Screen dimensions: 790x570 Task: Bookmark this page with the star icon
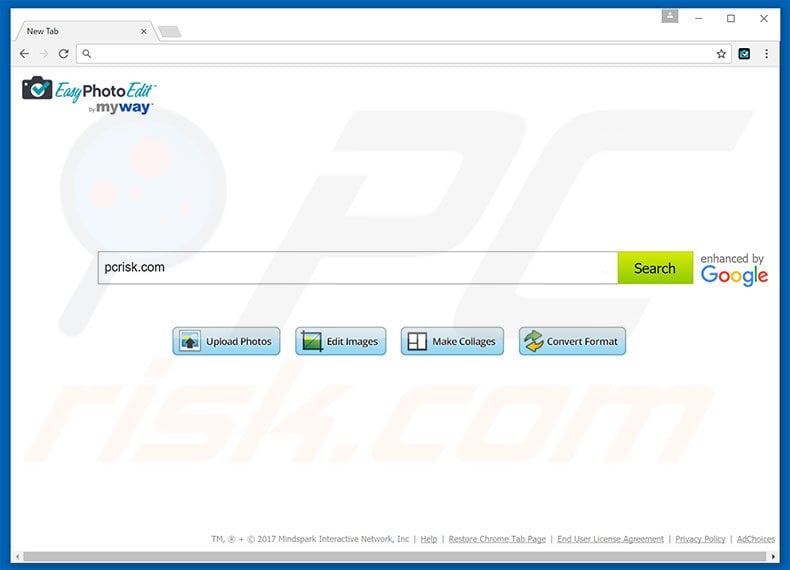pos(721,54)
